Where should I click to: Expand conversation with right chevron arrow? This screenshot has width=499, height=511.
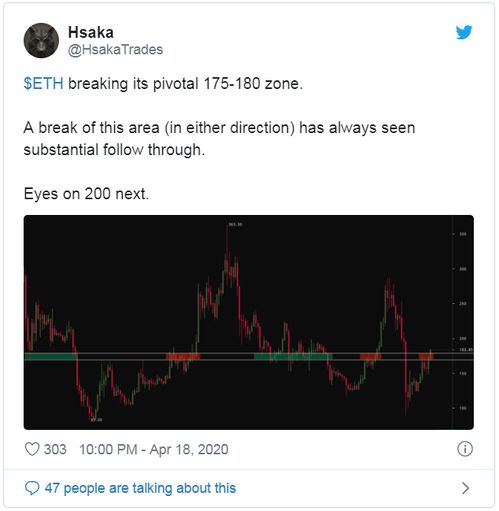coord(465,488)
